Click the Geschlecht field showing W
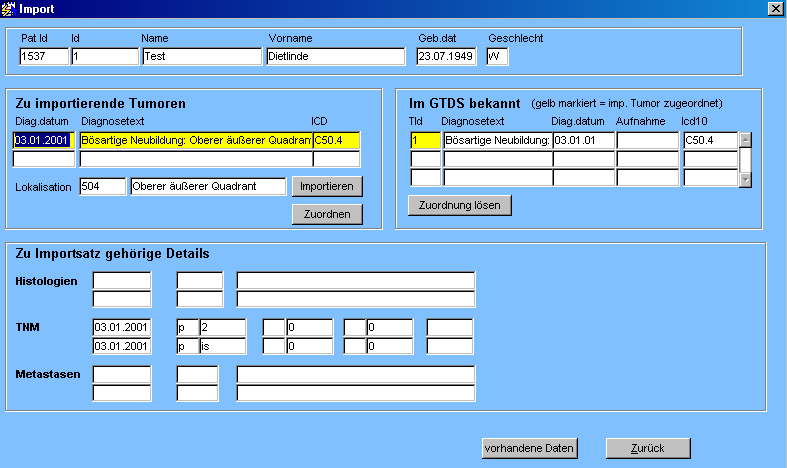The width and height of the screenshot is (787, 468). click(497, 57)
